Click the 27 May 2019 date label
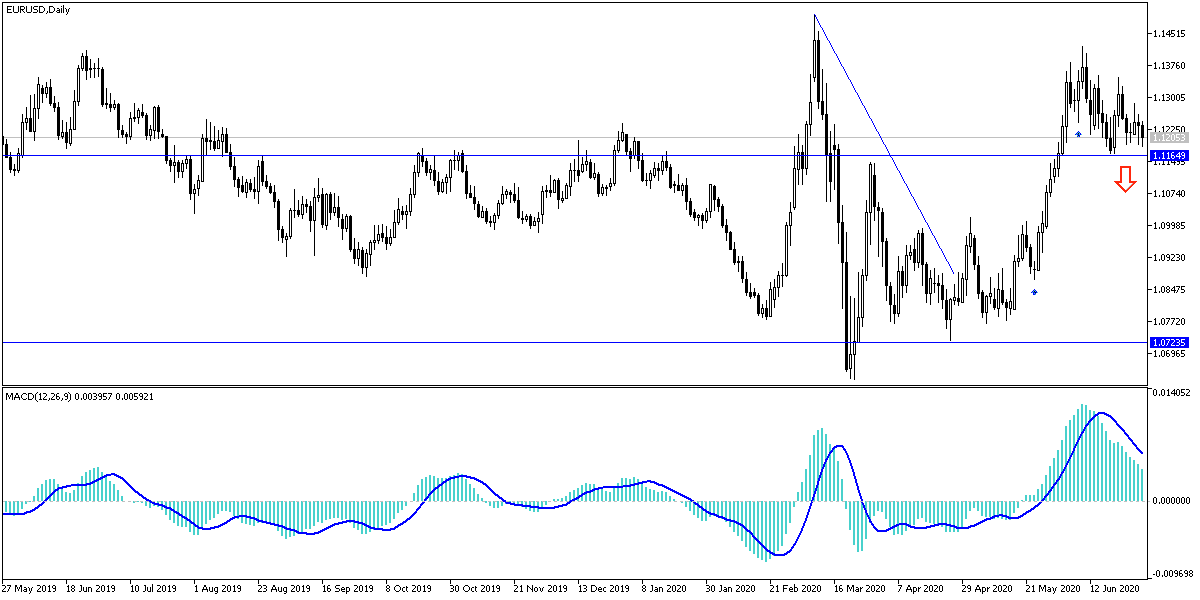Image resolution: width=1200 pixels, height=600 pixels. 28,589
